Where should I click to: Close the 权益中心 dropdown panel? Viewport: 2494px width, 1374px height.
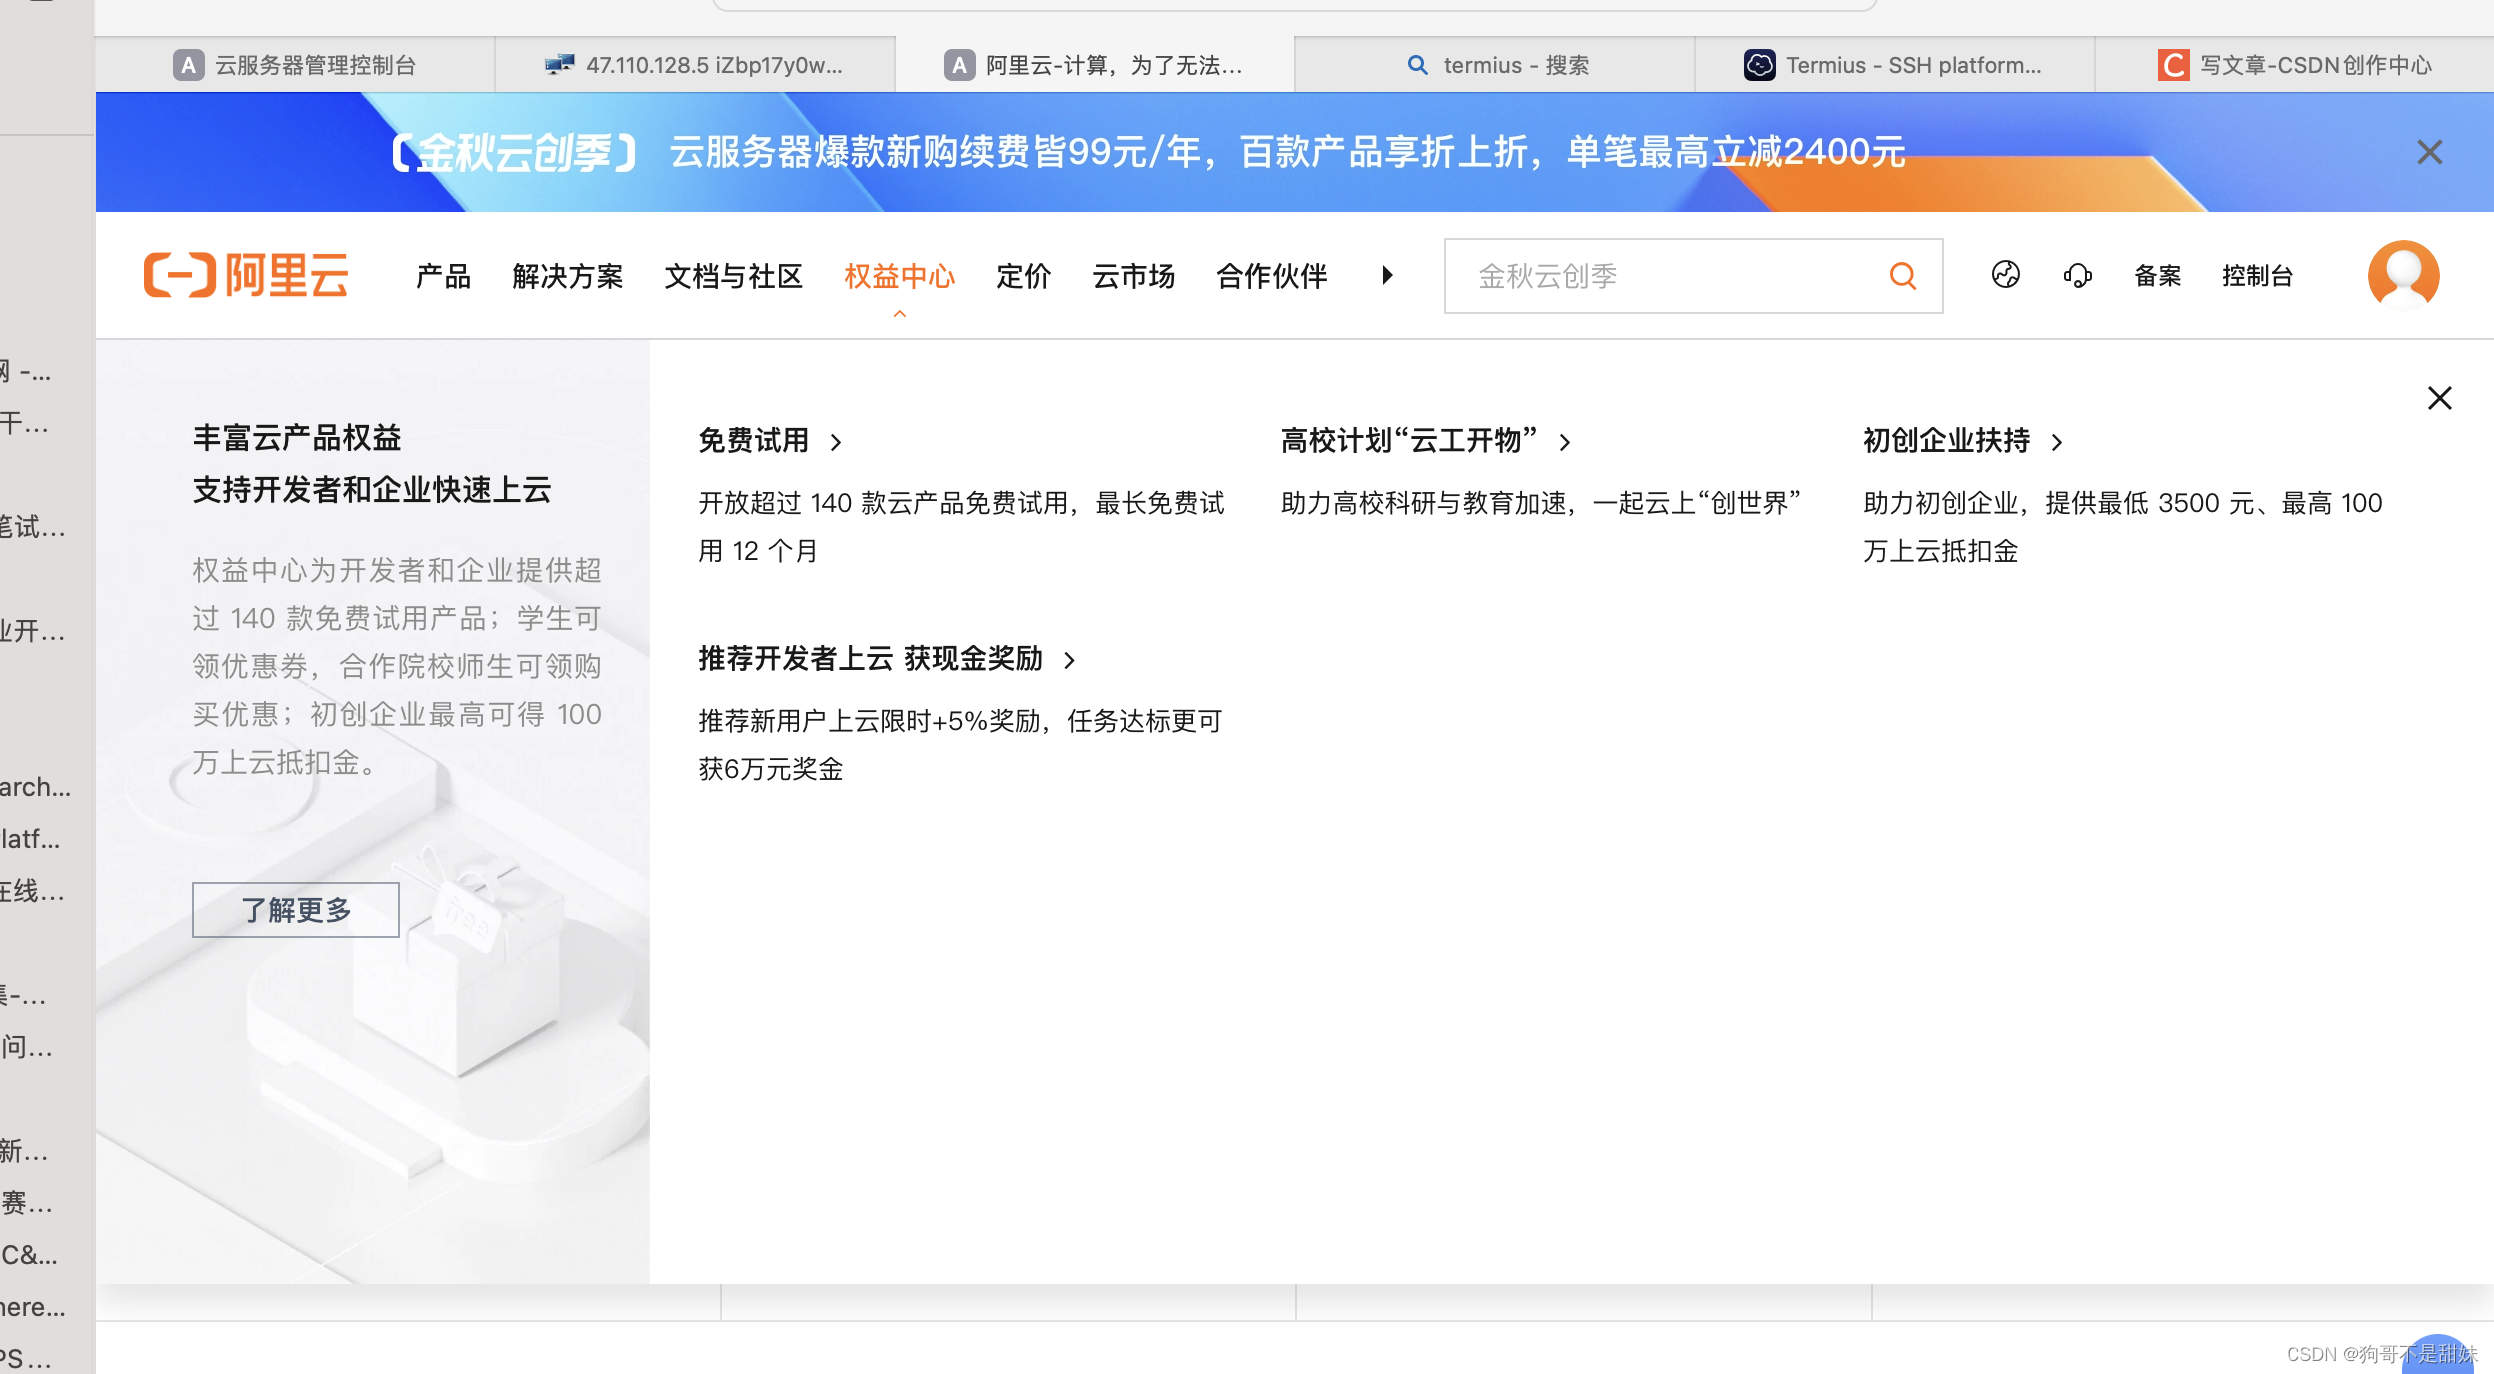click(x=2439, y=398)
